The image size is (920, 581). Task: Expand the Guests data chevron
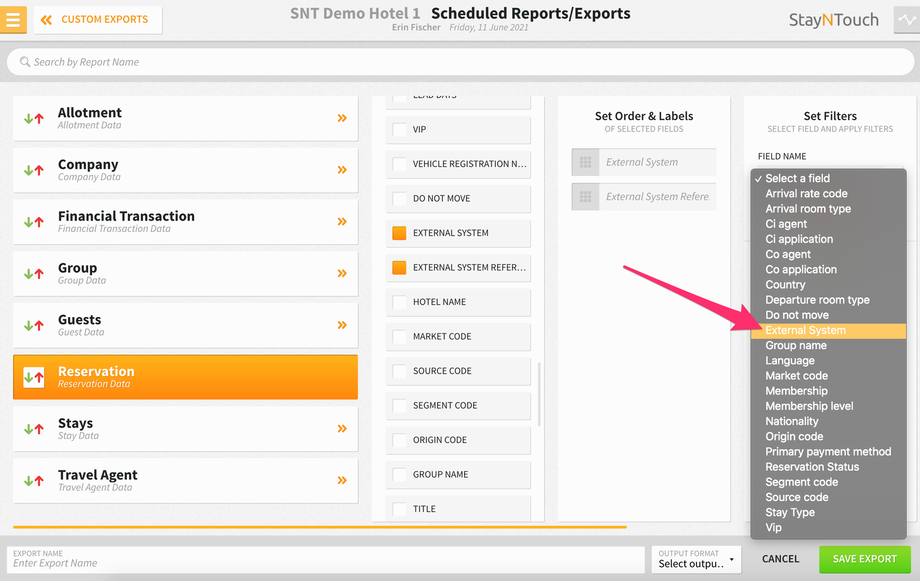(342, 325)
